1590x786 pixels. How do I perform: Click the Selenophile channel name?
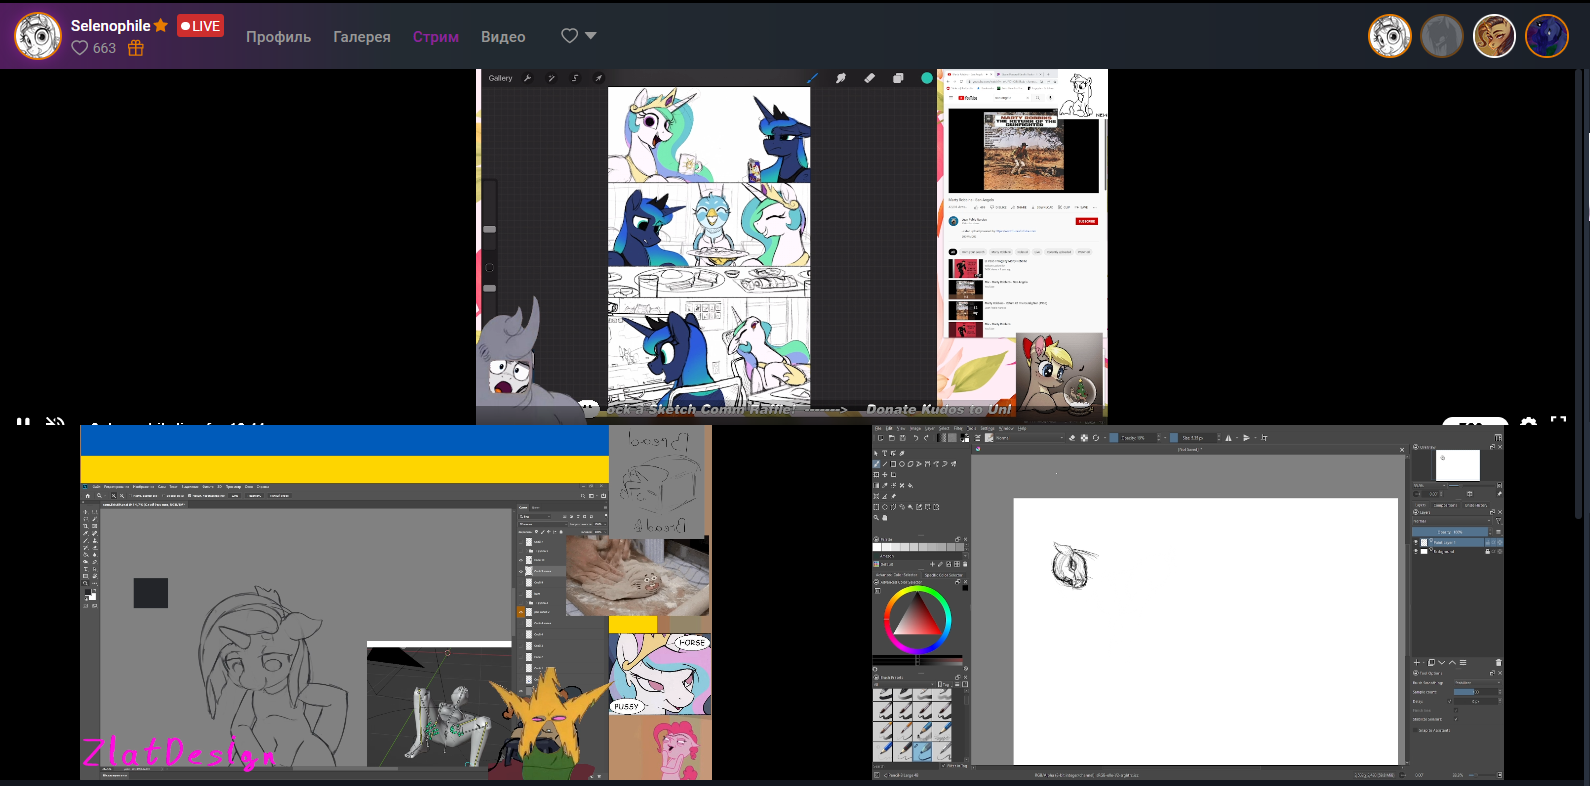[110, 26]
